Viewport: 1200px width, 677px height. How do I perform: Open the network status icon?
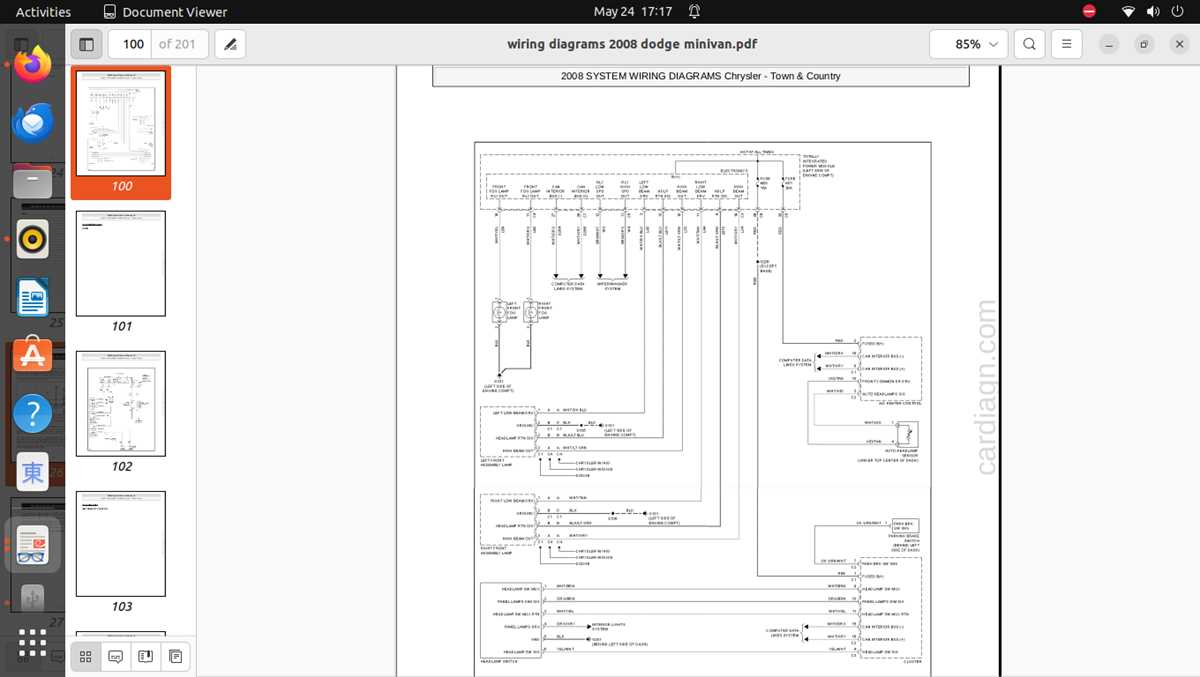click(1128, 12)
